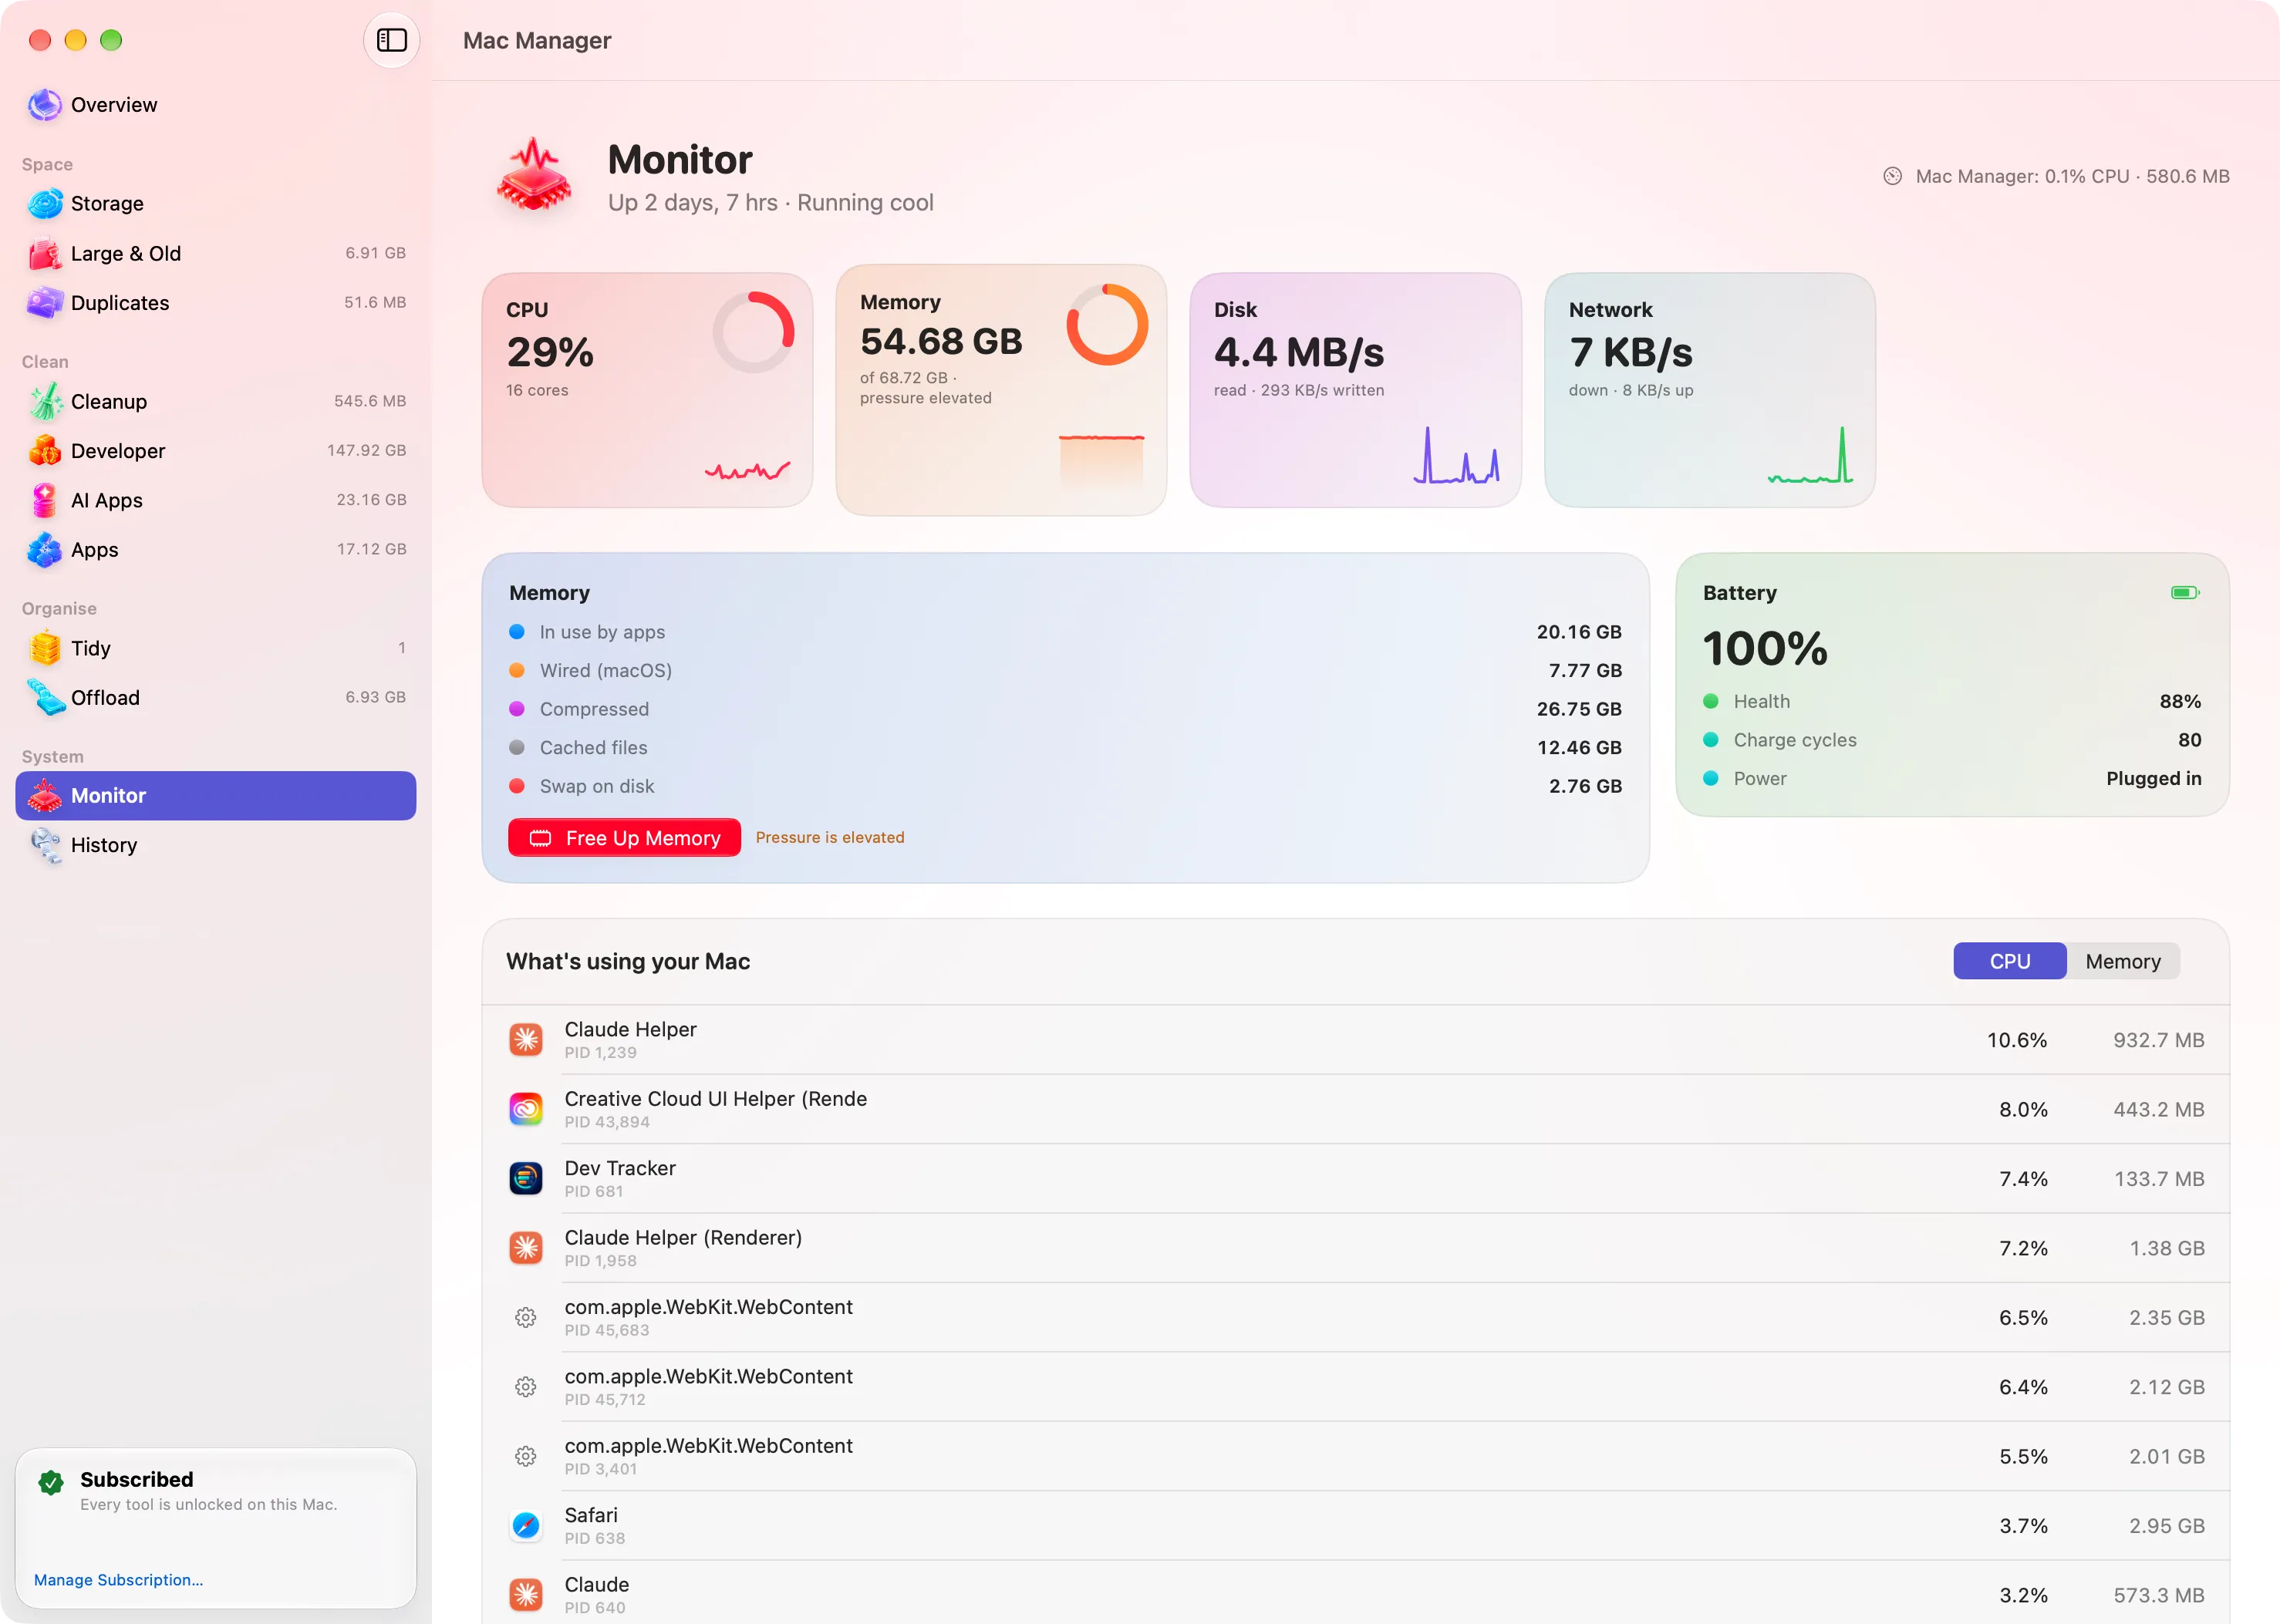Click the Network activity sparkline graph
2280x1624 pixels.
click(x=1810, y=455)
